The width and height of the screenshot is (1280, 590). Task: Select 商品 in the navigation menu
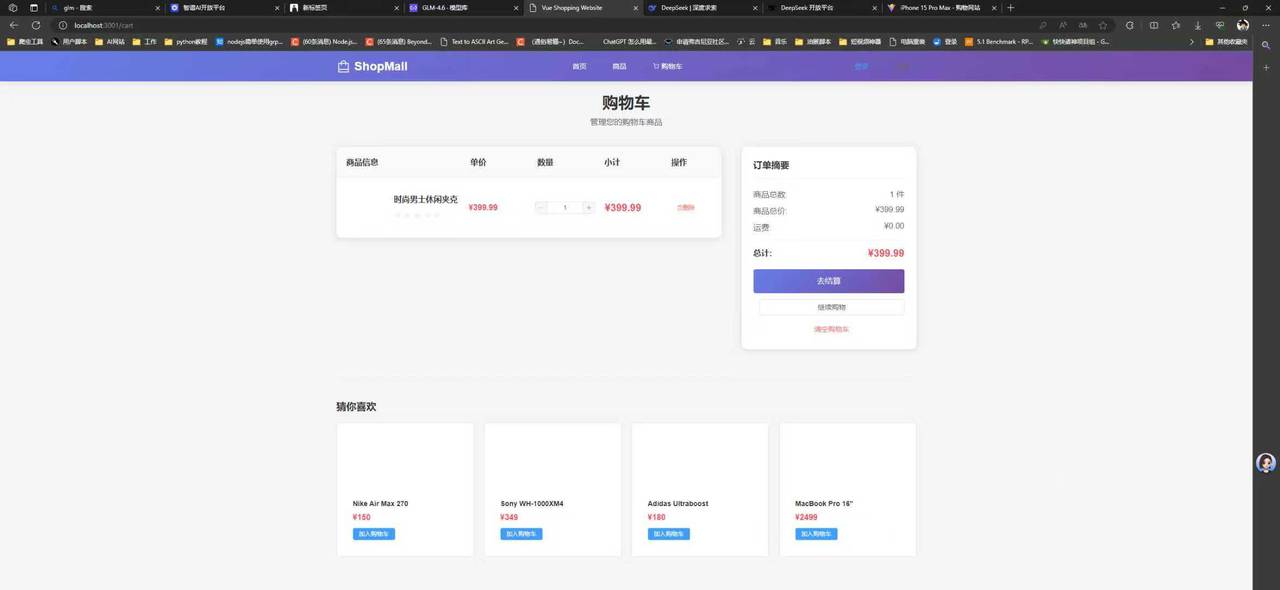click(x=618, y=66)
